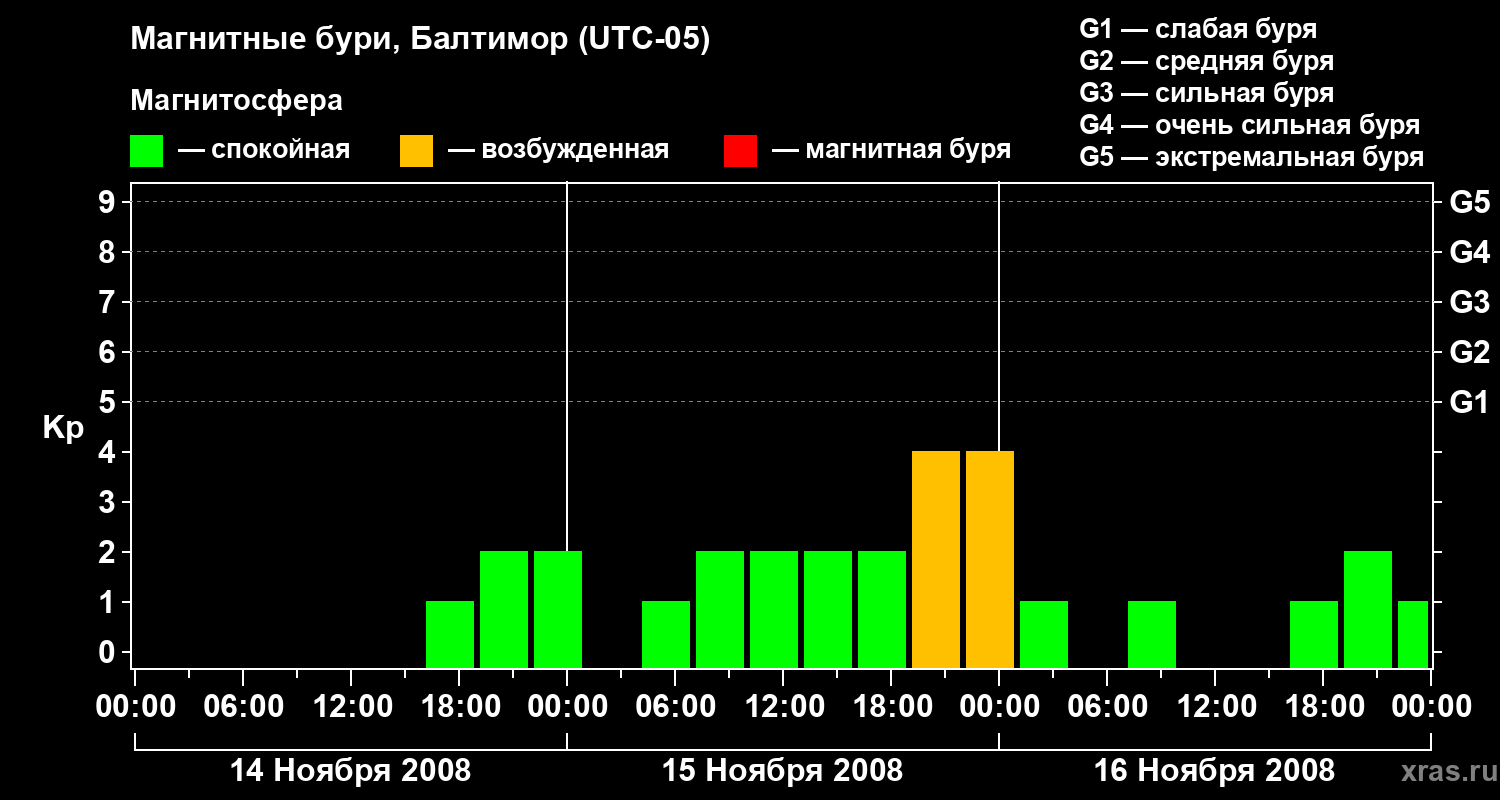
Task: Click the vertical midnight line starting 16 November
Action: (x=999, y=315)
